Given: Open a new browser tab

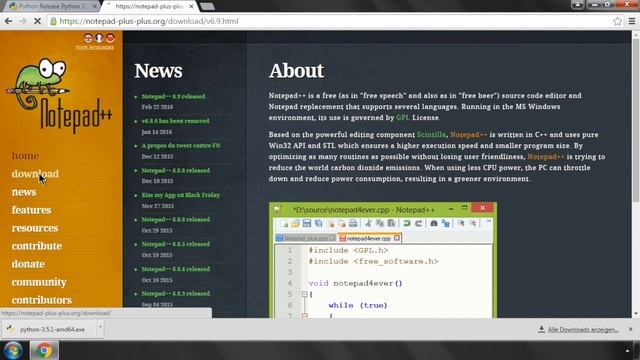Looking at the screenshot, I should click(207, 7).
